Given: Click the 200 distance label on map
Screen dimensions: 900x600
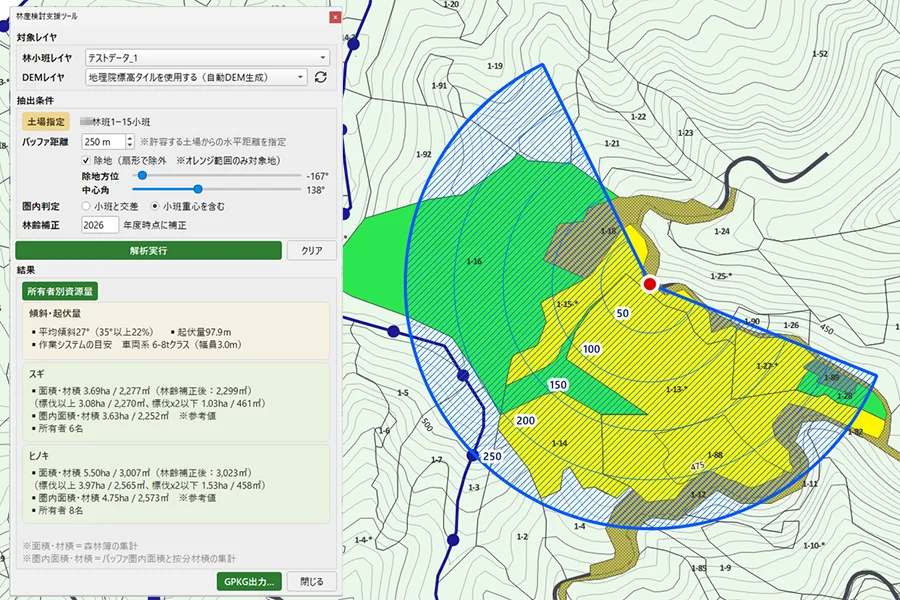Looking at the screenshot, I should [x=526, y=420].
